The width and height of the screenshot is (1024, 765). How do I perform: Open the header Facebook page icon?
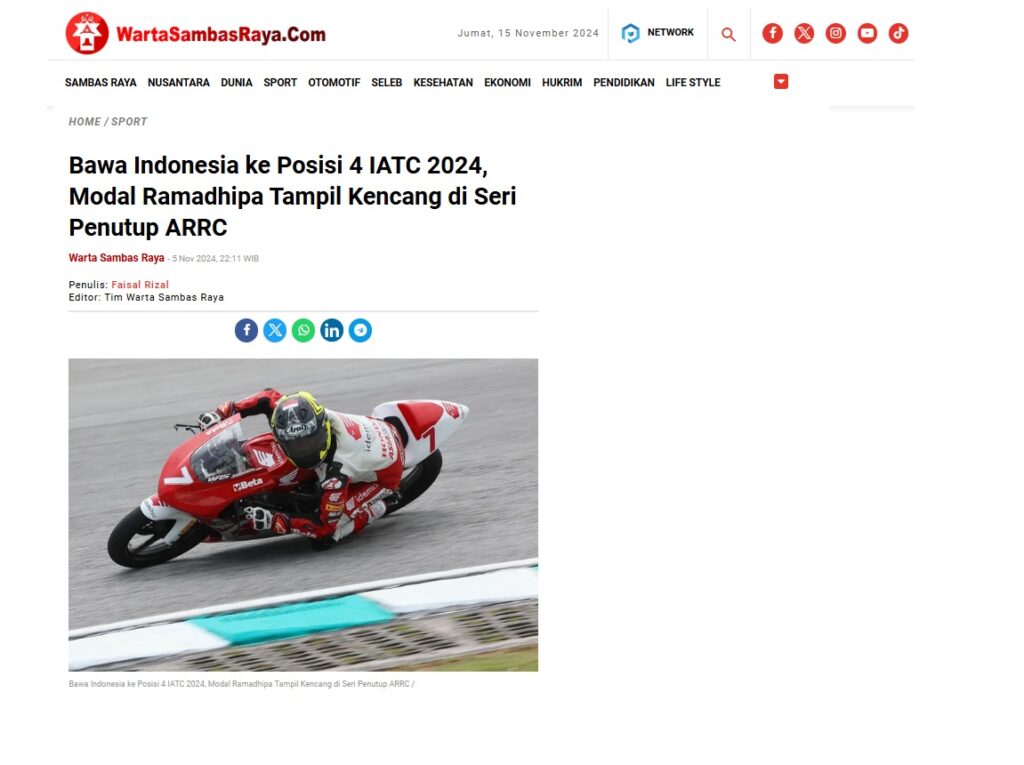772,33
